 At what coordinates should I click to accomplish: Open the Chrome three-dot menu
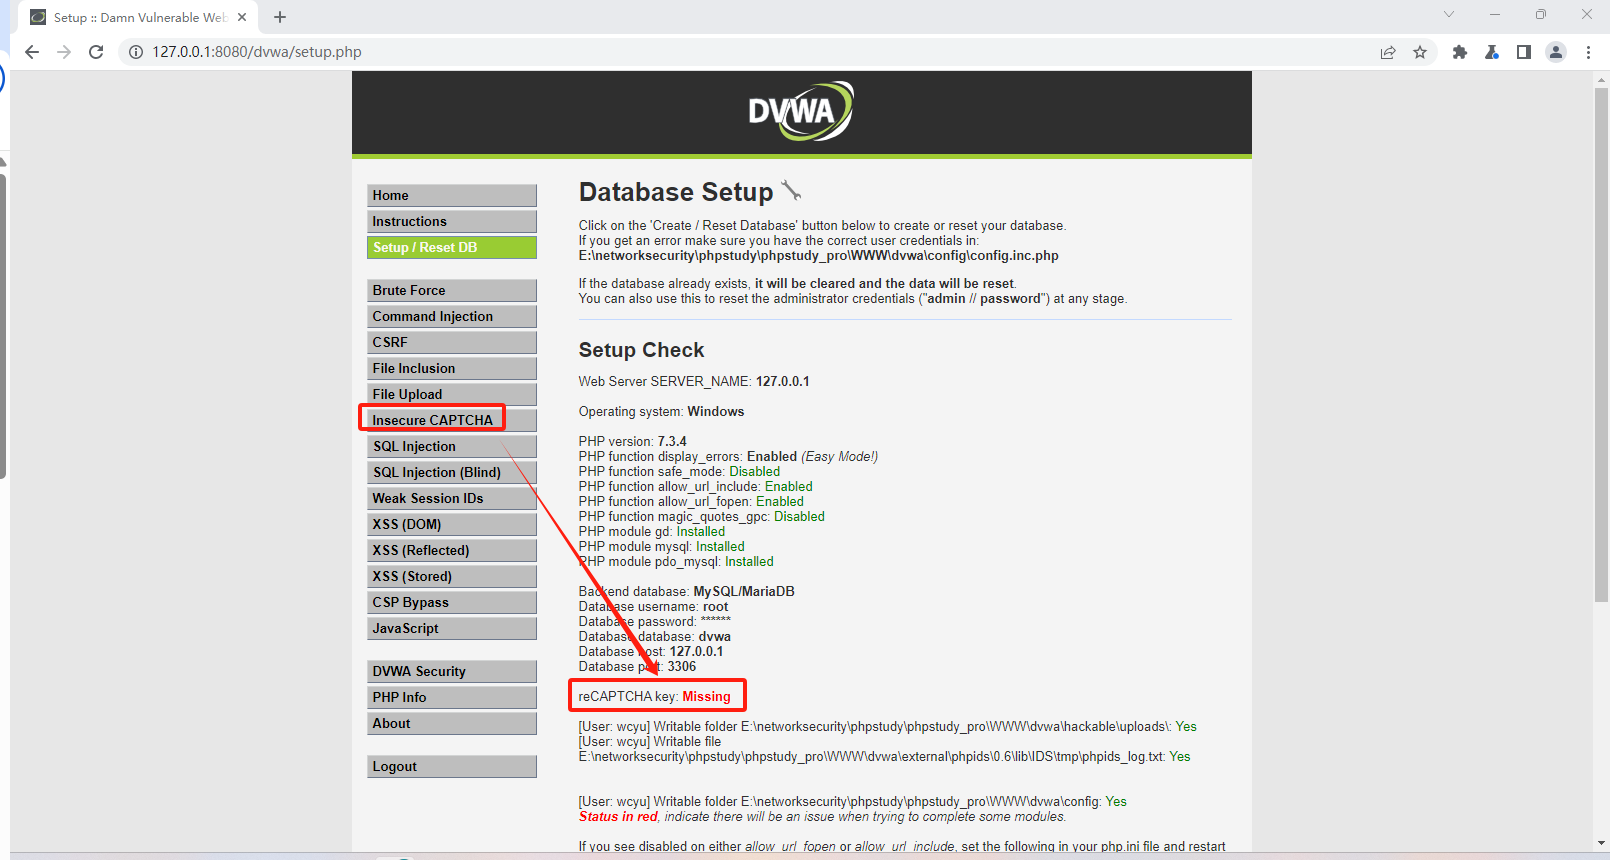[1588, 52]
